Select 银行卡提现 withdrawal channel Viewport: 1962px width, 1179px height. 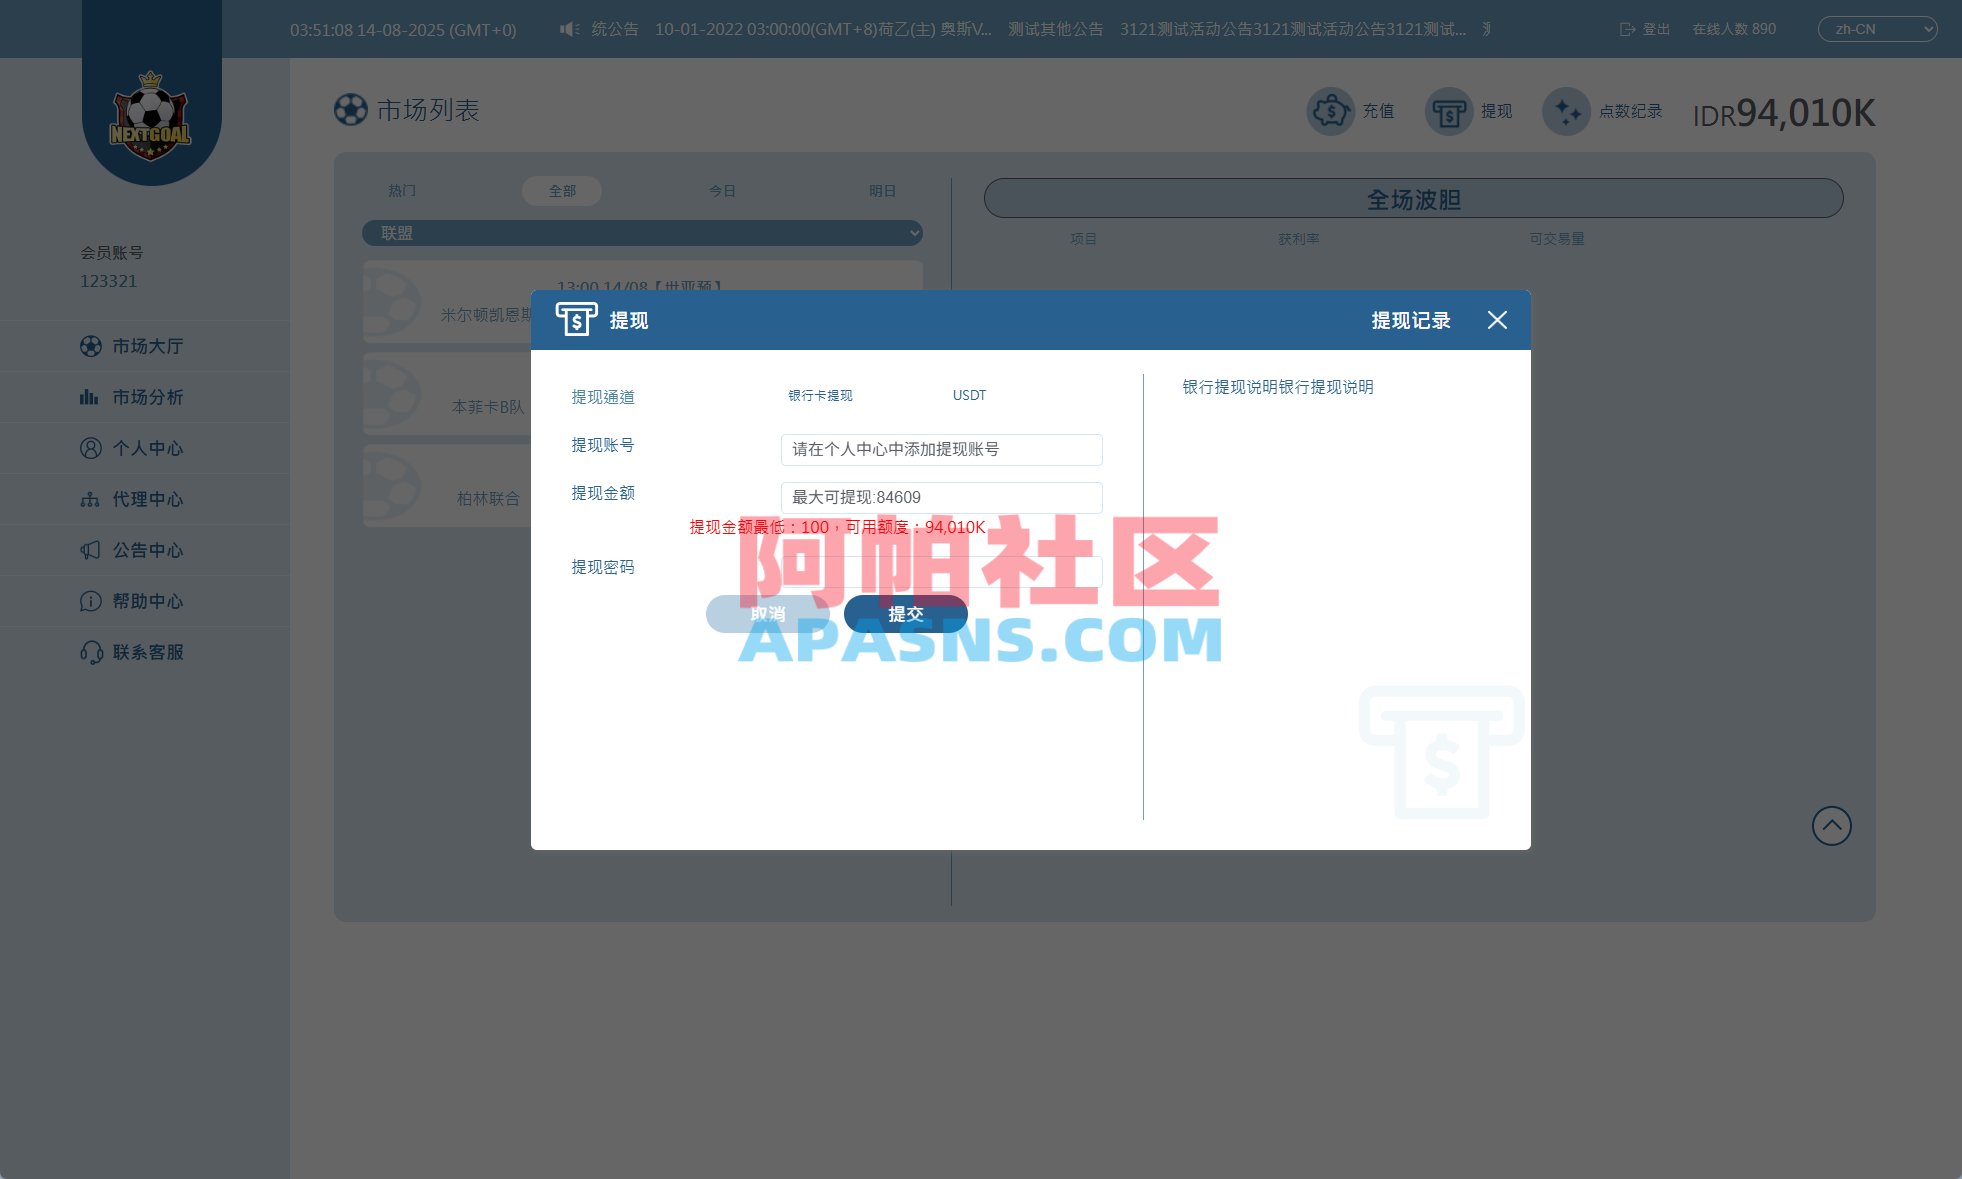click(x=819, y=396)
